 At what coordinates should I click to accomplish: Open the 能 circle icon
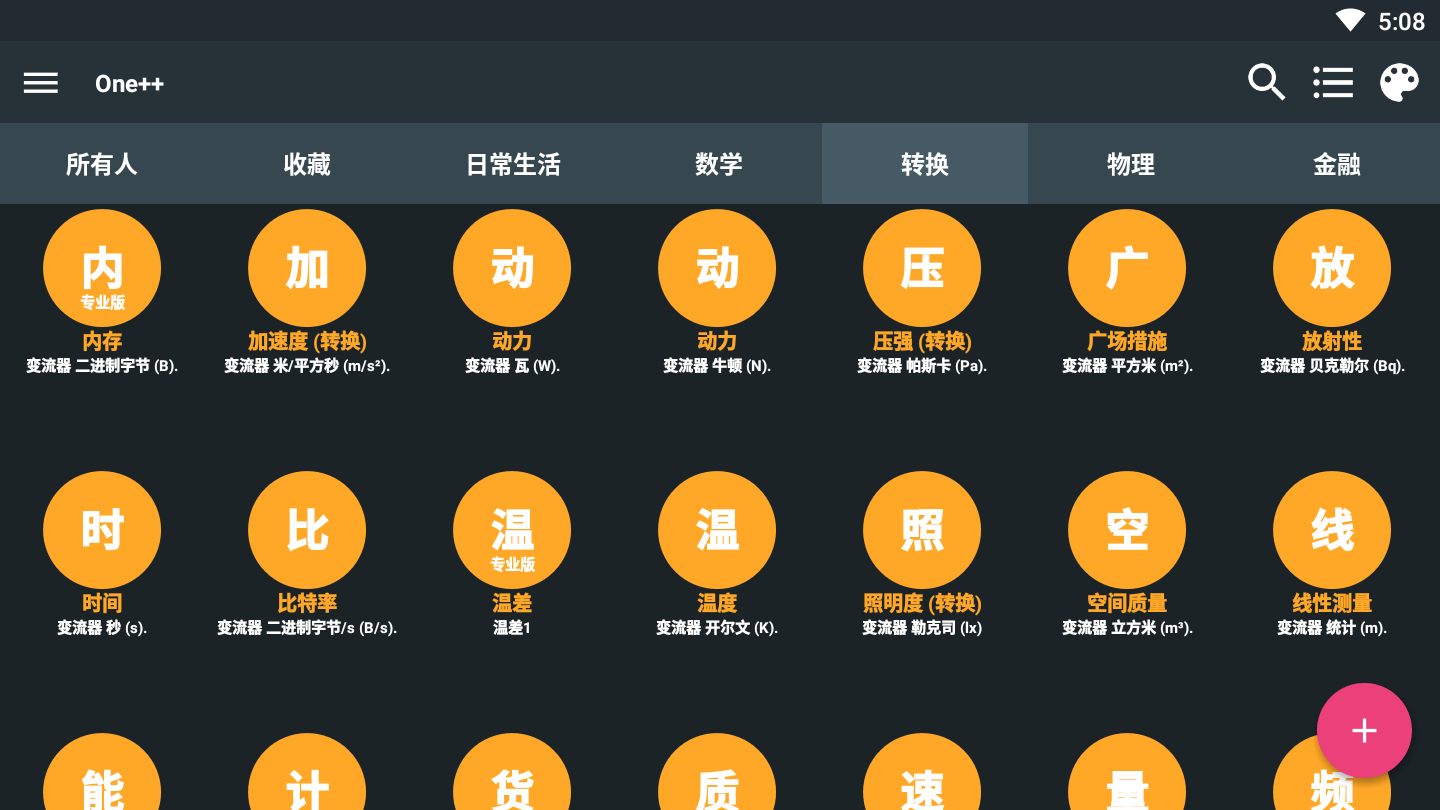pyautogui.click(x=102, y=772)
